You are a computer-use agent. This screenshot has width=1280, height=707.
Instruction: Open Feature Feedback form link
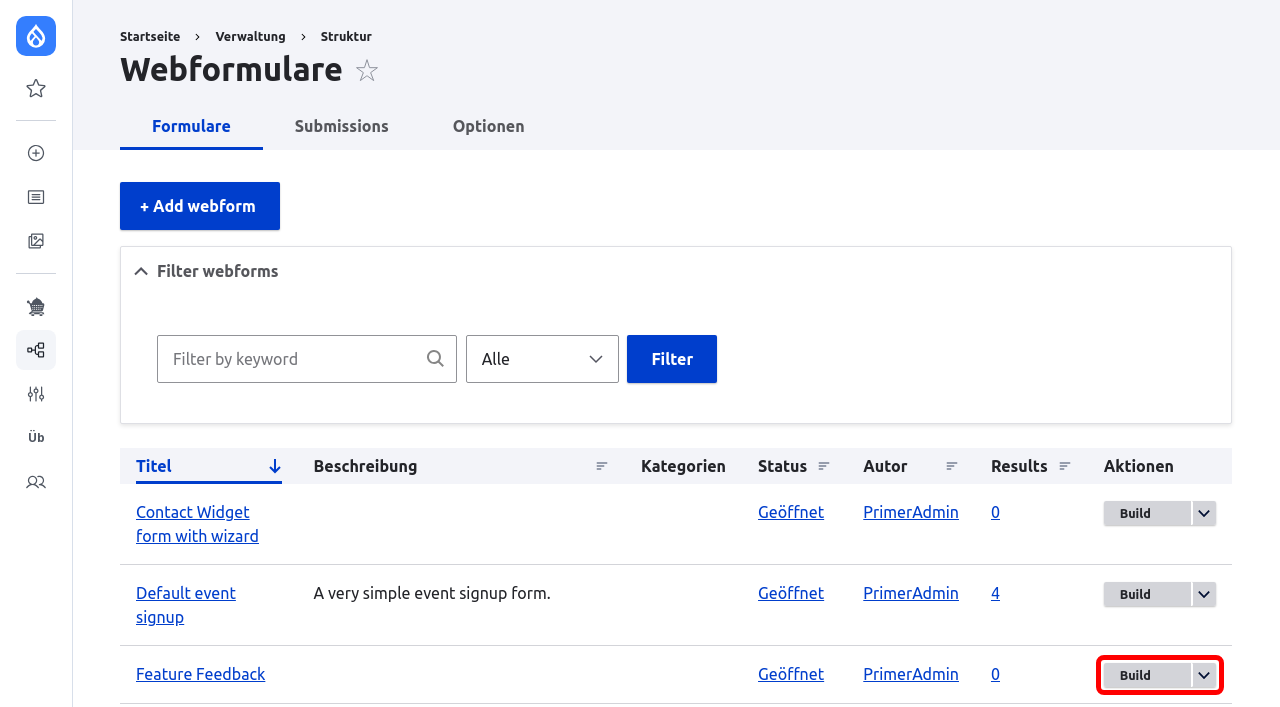(200, 674)
